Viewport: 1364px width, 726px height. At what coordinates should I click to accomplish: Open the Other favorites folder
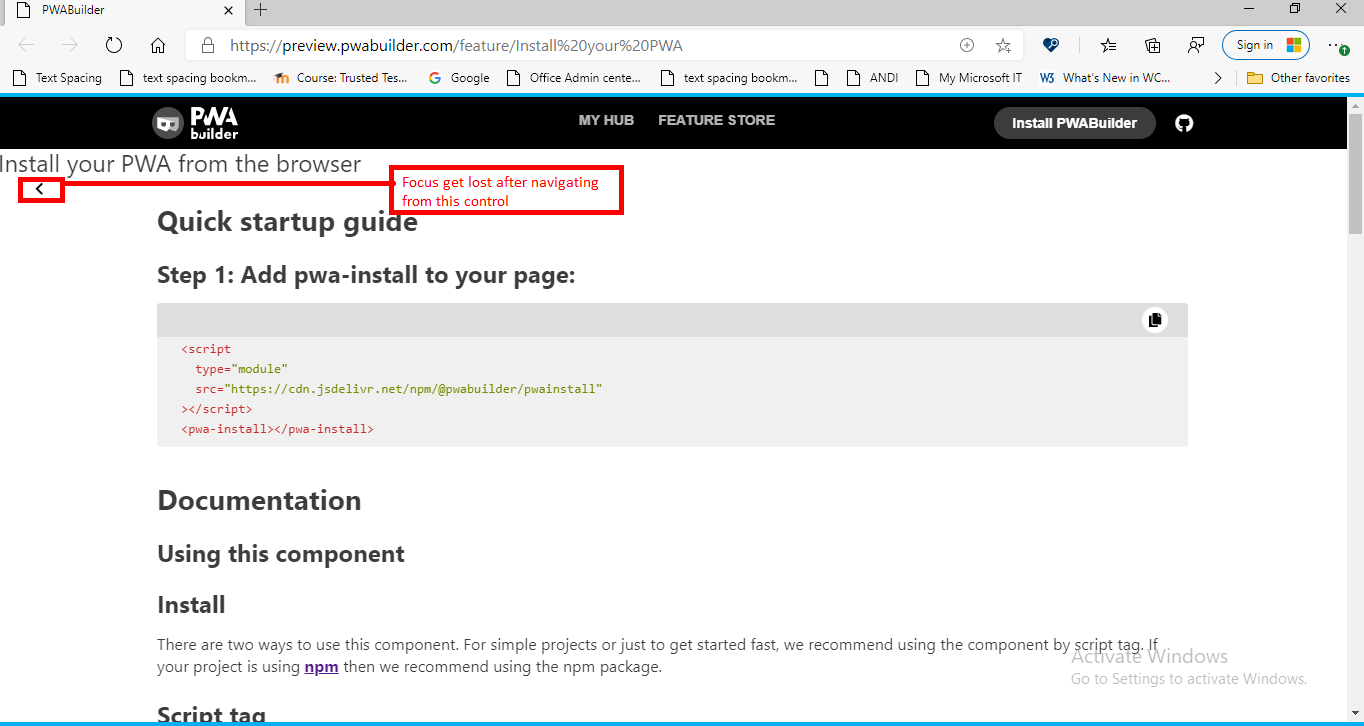click(x=1298, y=77)
